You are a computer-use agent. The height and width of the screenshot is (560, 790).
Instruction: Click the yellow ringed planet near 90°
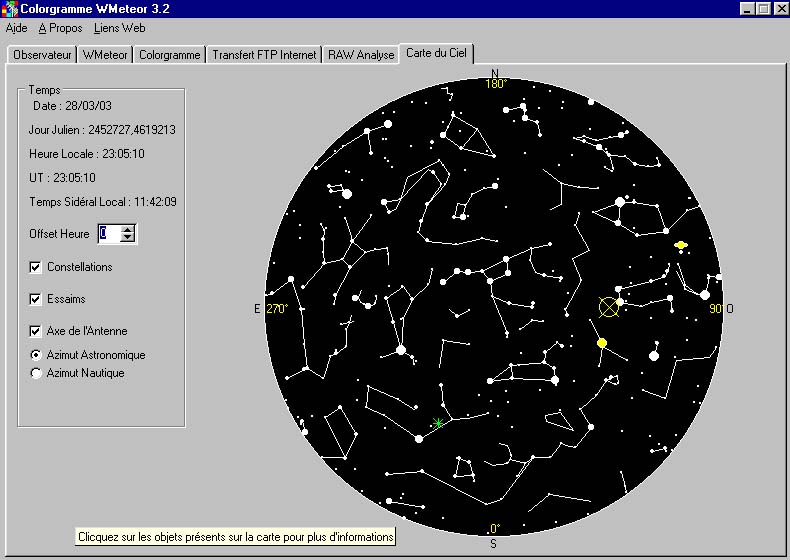click(681, 245)
